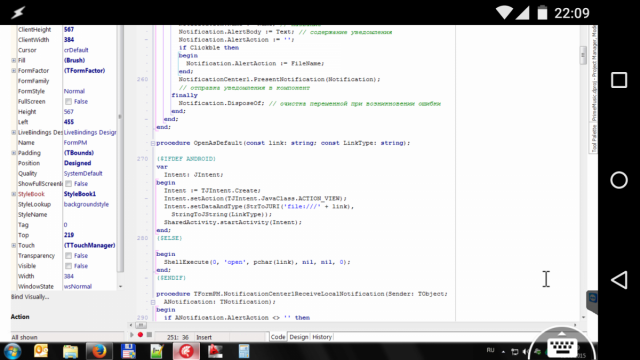Select the StyleLookup value backgroundstyle
Image resolution: width=640 pixels, height=360 pixels.
click(x=86, y=204)
